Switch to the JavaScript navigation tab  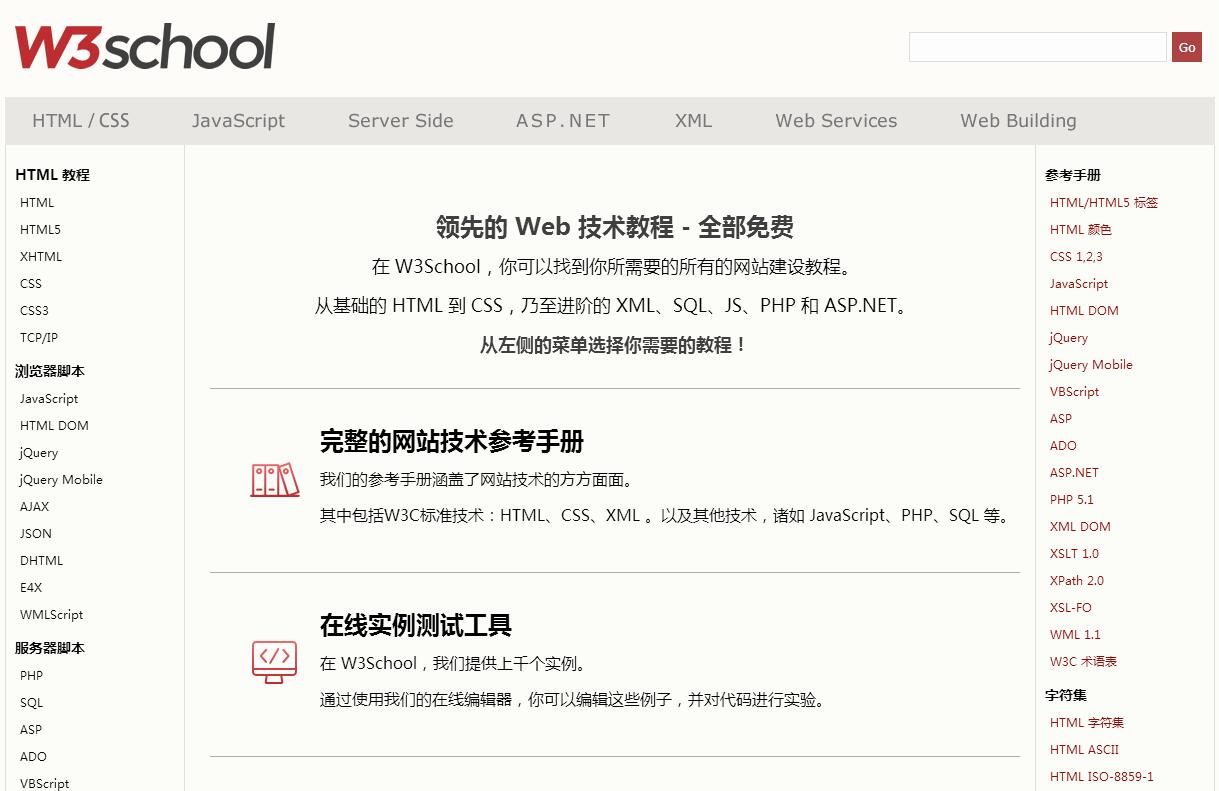(x=238, y=121)
